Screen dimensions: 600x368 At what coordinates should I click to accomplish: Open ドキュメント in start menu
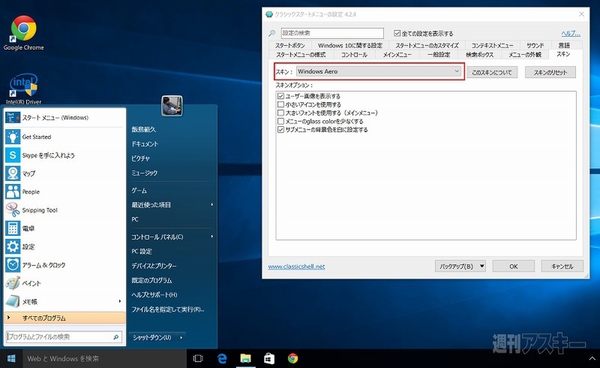(145, 144)
